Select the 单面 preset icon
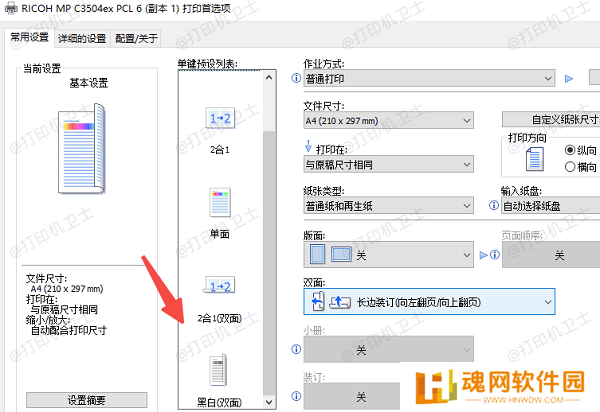Viewport: 600px width, 412px height. (220, 202)
